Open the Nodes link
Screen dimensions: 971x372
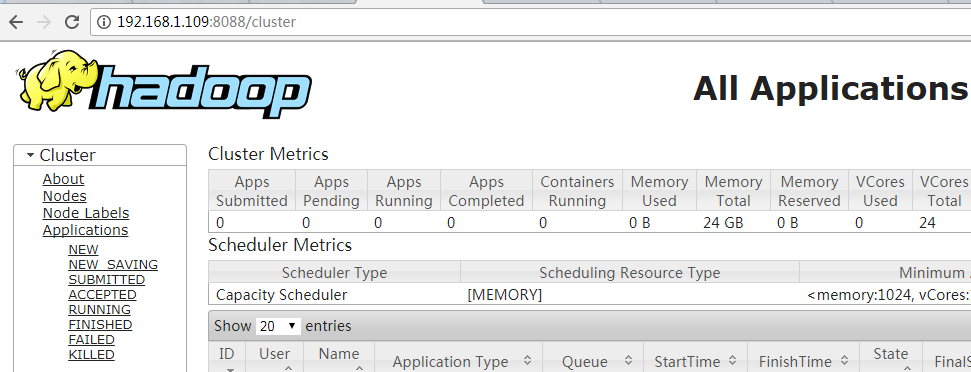click(64, 196)
